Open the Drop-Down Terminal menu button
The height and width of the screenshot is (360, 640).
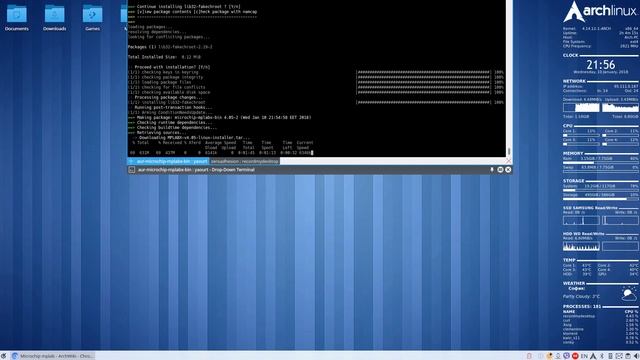pyautogui.click(x=500, y=170)
